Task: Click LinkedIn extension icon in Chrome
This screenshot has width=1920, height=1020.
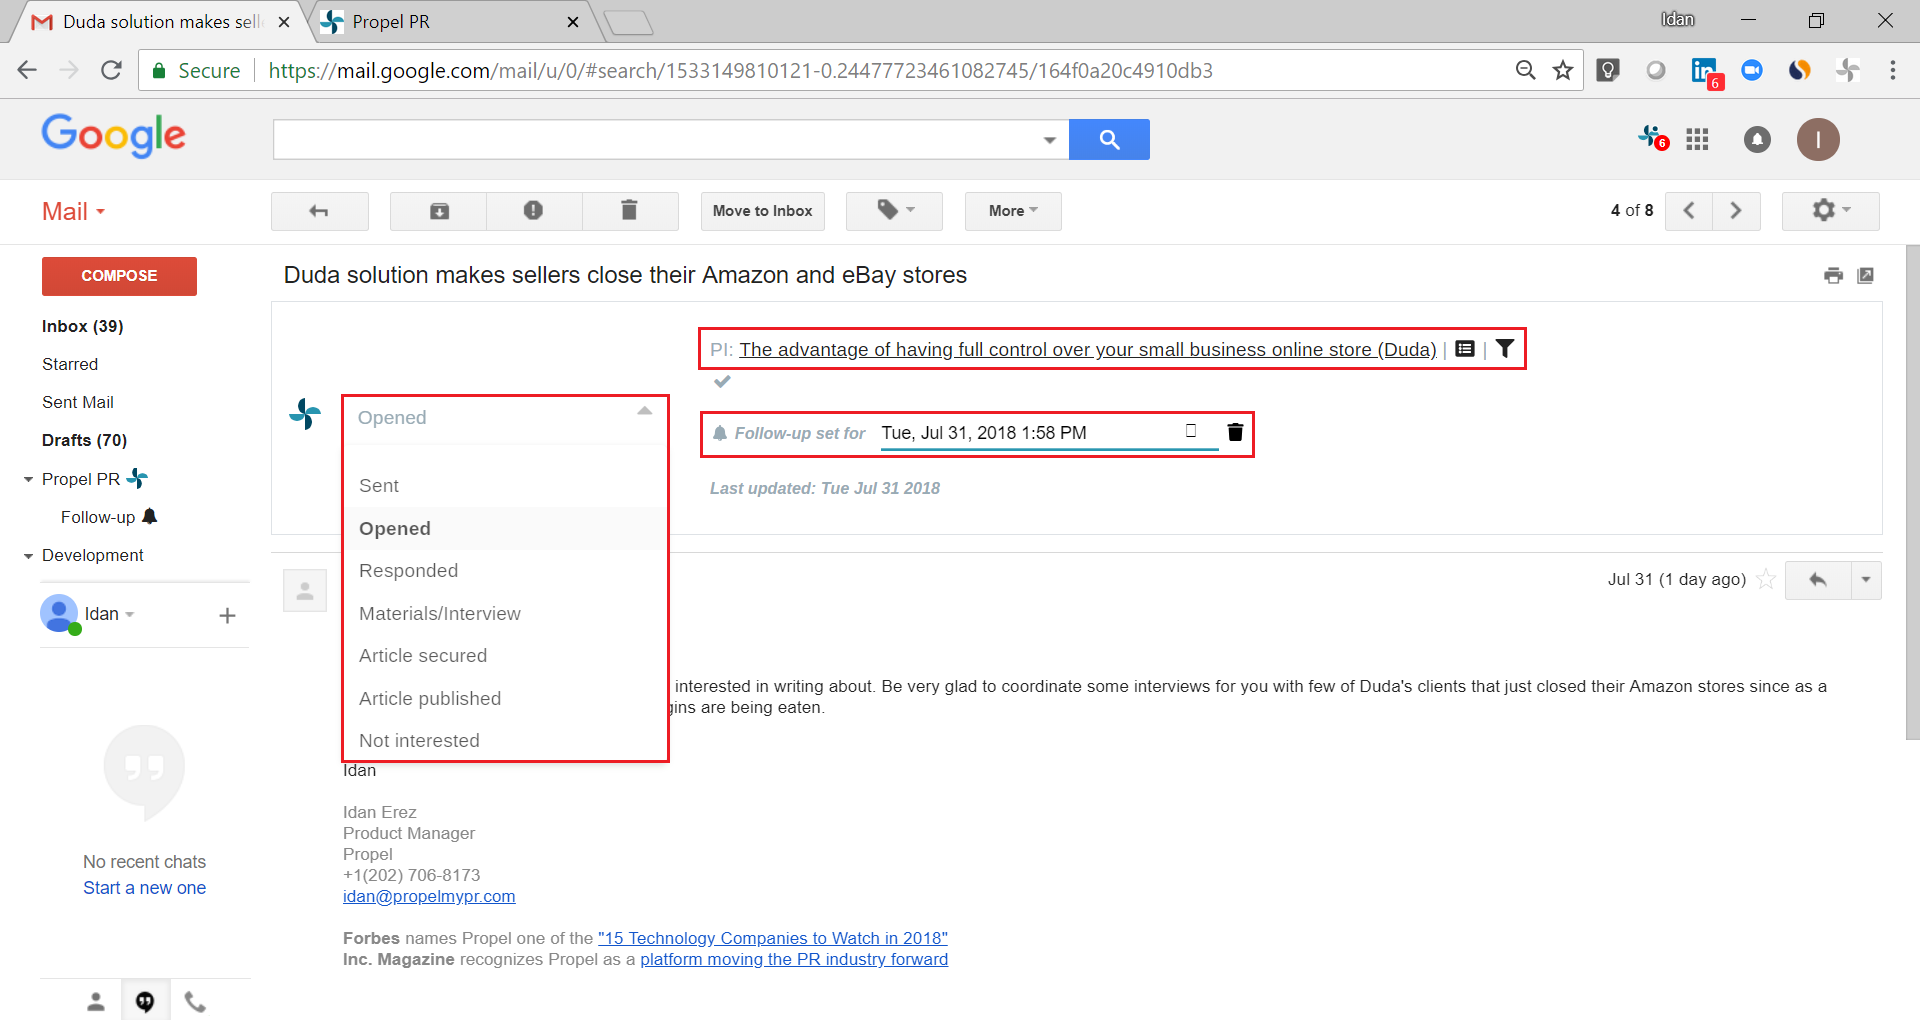Action: (1705, 71)
